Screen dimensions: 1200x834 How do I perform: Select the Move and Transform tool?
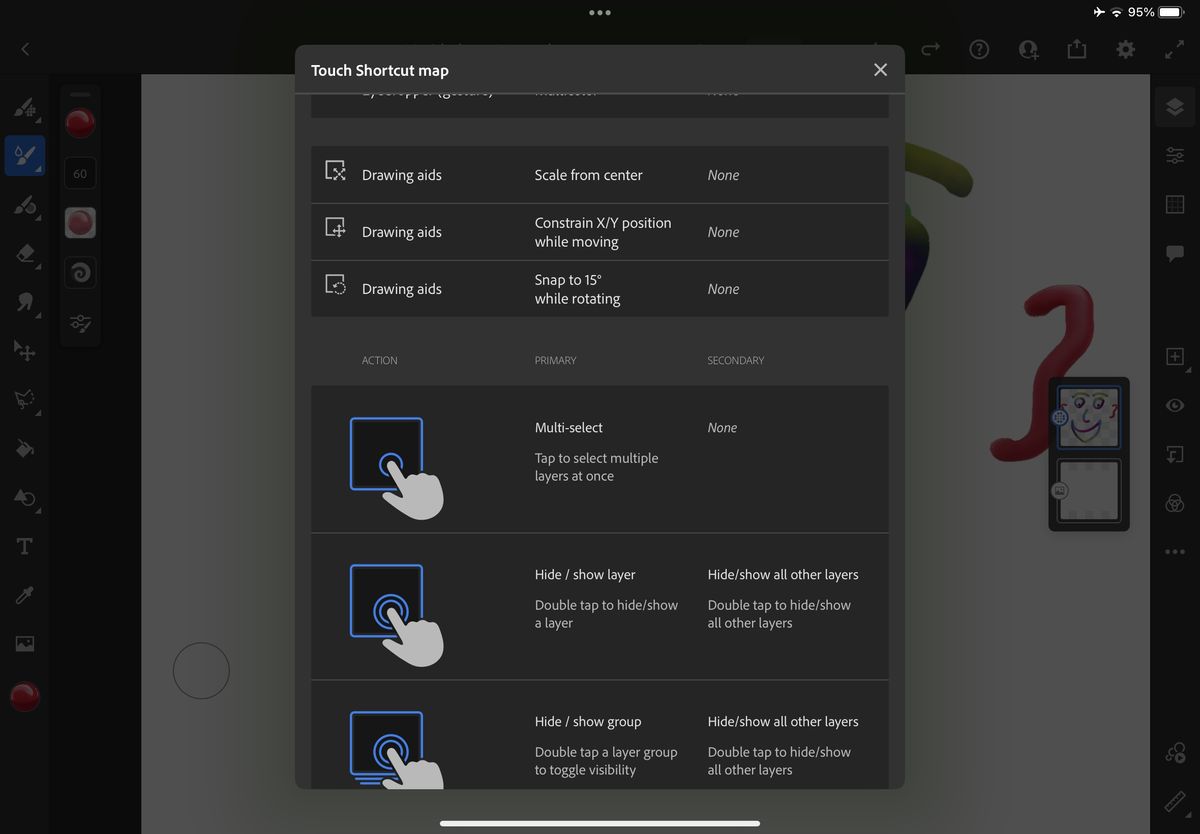[25, 351]
